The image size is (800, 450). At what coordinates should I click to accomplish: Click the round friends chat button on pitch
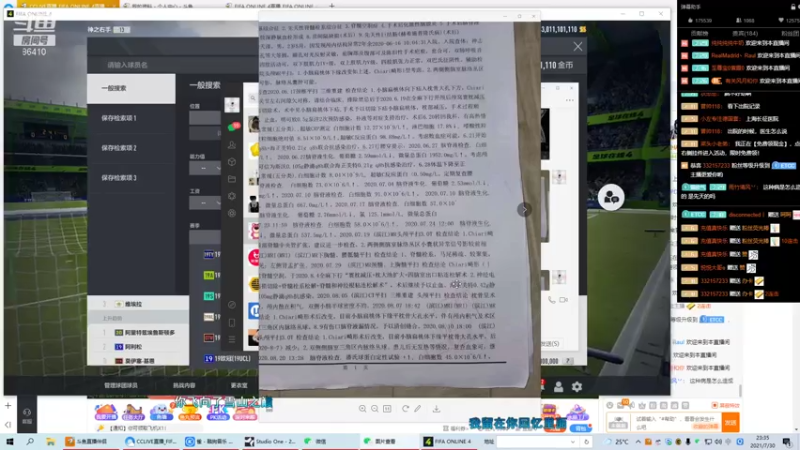pos(611,198)
